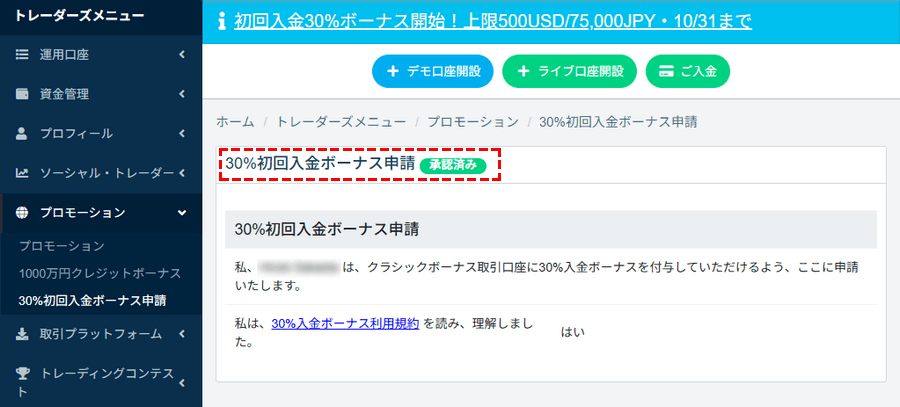Click the person icon beside プロフィール
This screenshot has height=407, width=900.
click(x=22, y=133)
